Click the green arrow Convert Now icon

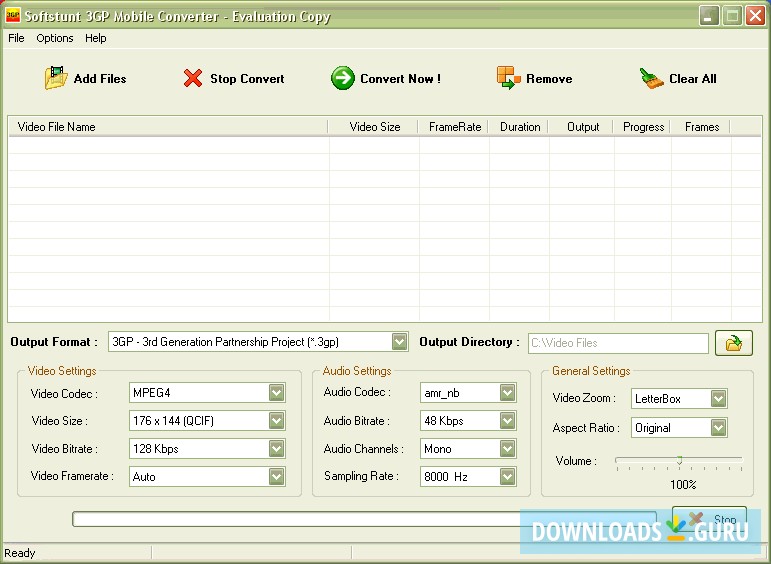pos(343,78)
